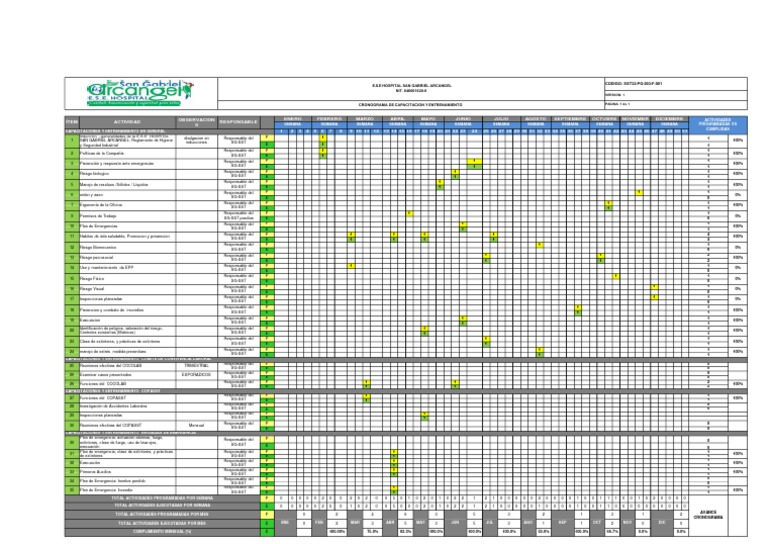
Task: Click the 'ESPORADICOS' observation cell
Action: click(x=196, y=375)
